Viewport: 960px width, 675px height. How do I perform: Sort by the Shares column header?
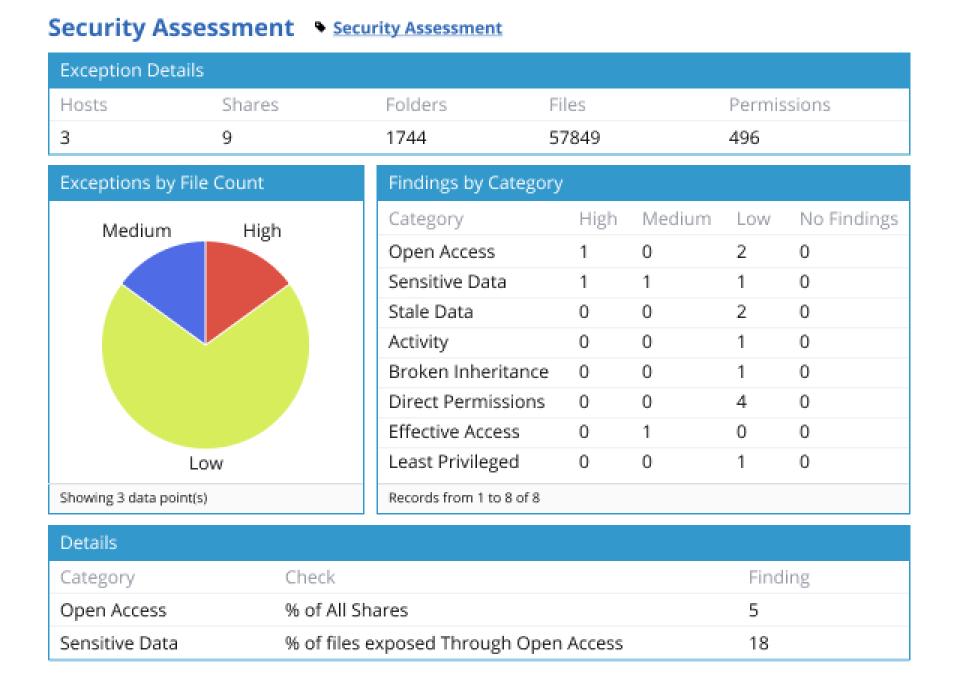tap(250, 104)
